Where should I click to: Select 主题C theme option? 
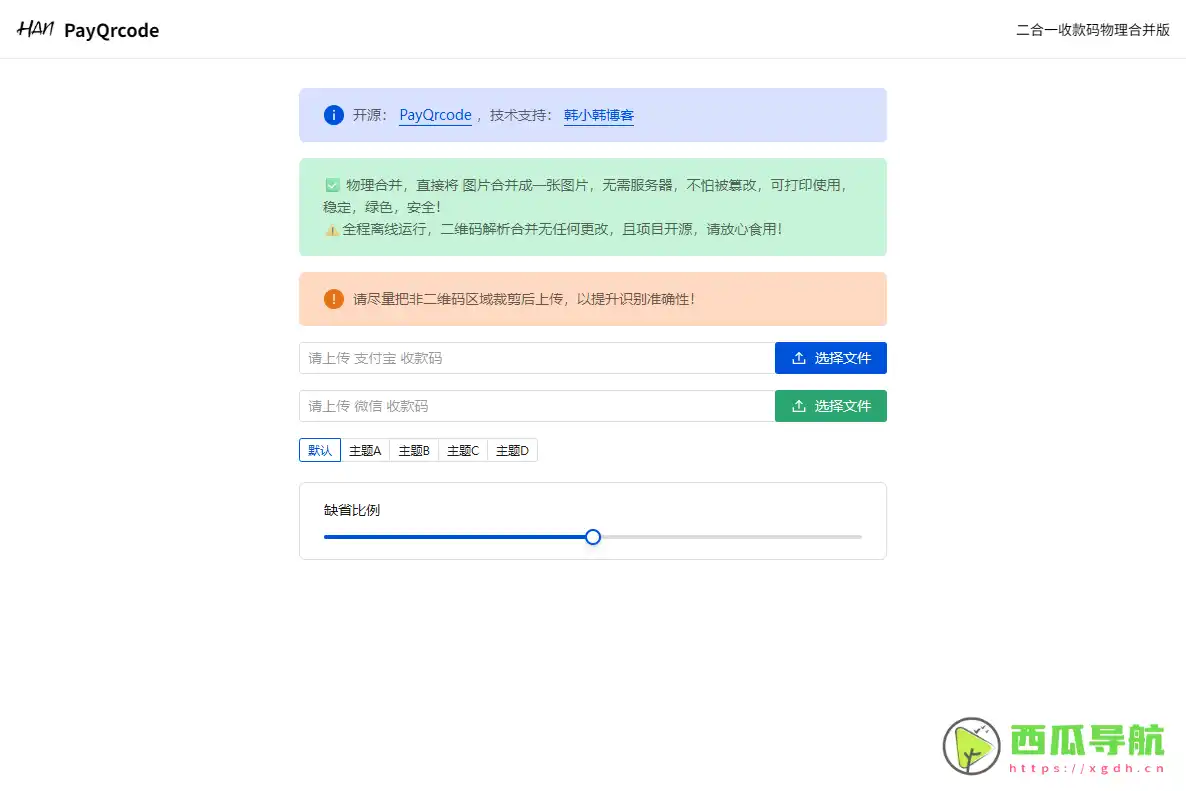pos(463,450)
